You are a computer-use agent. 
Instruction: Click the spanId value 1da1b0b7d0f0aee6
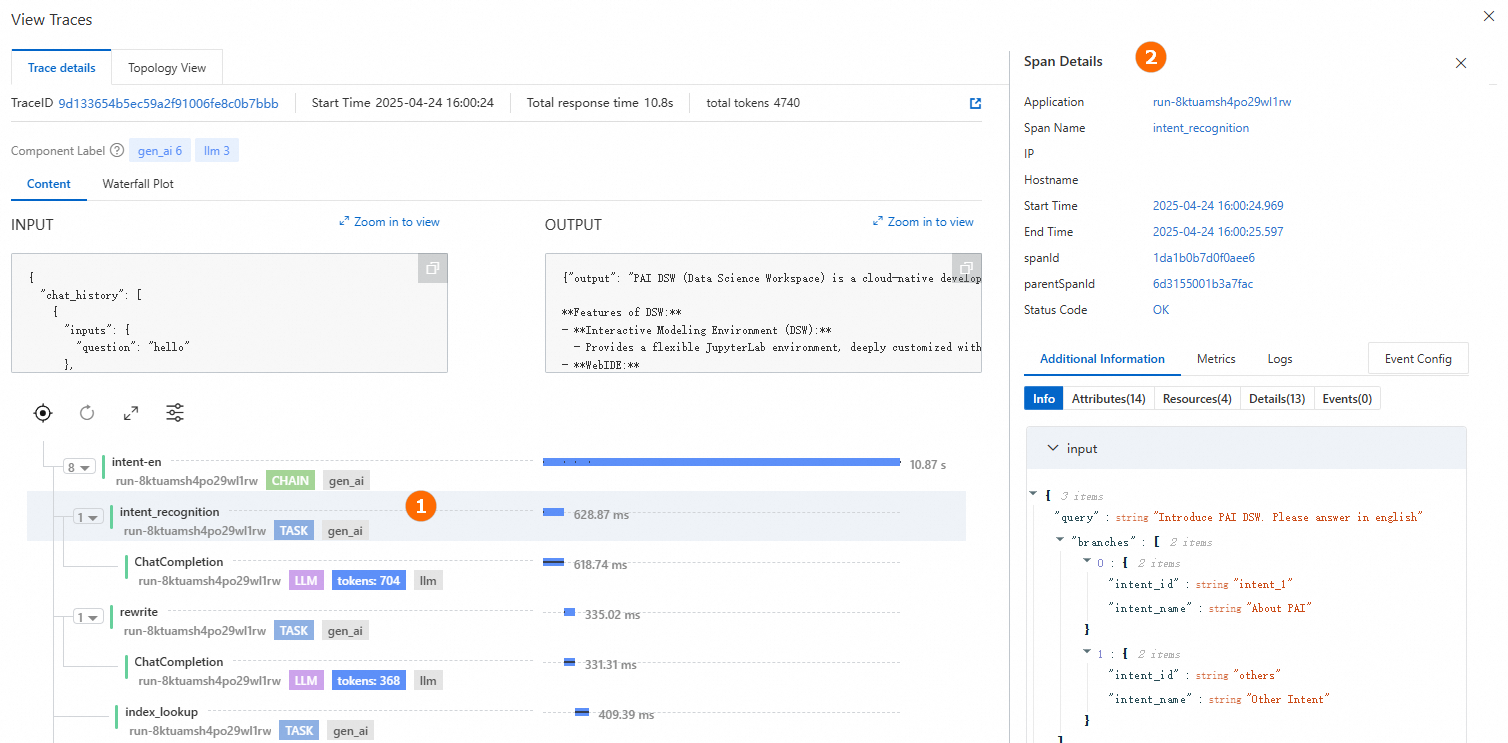pyautogui.click(x=1204, y=258)
